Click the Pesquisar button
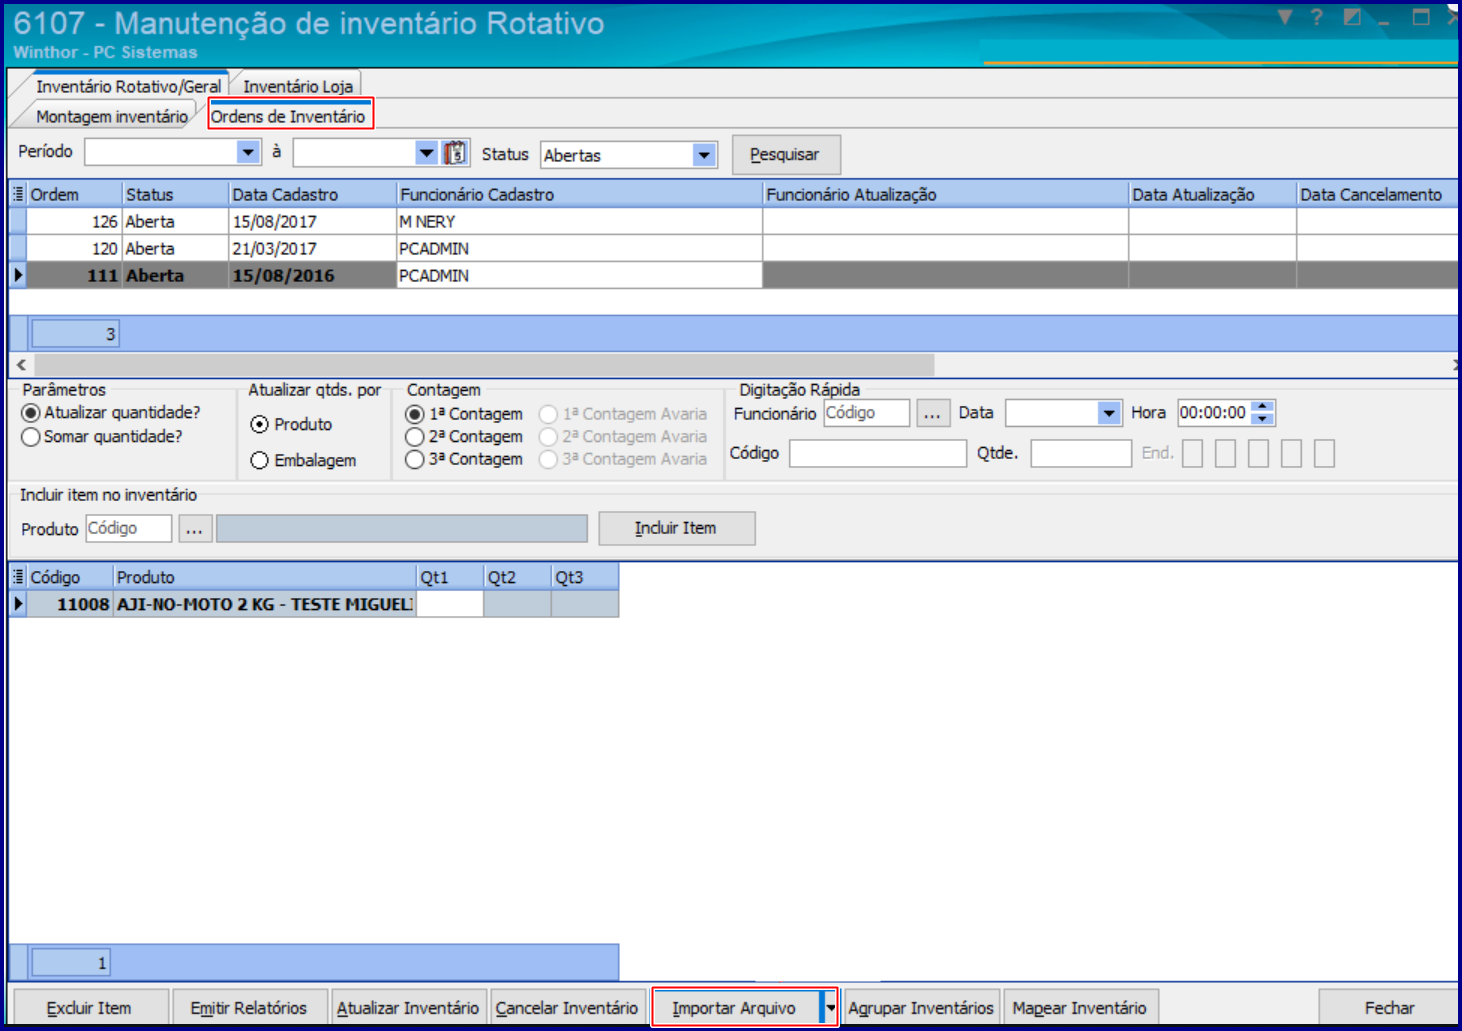 click(785, 155)
